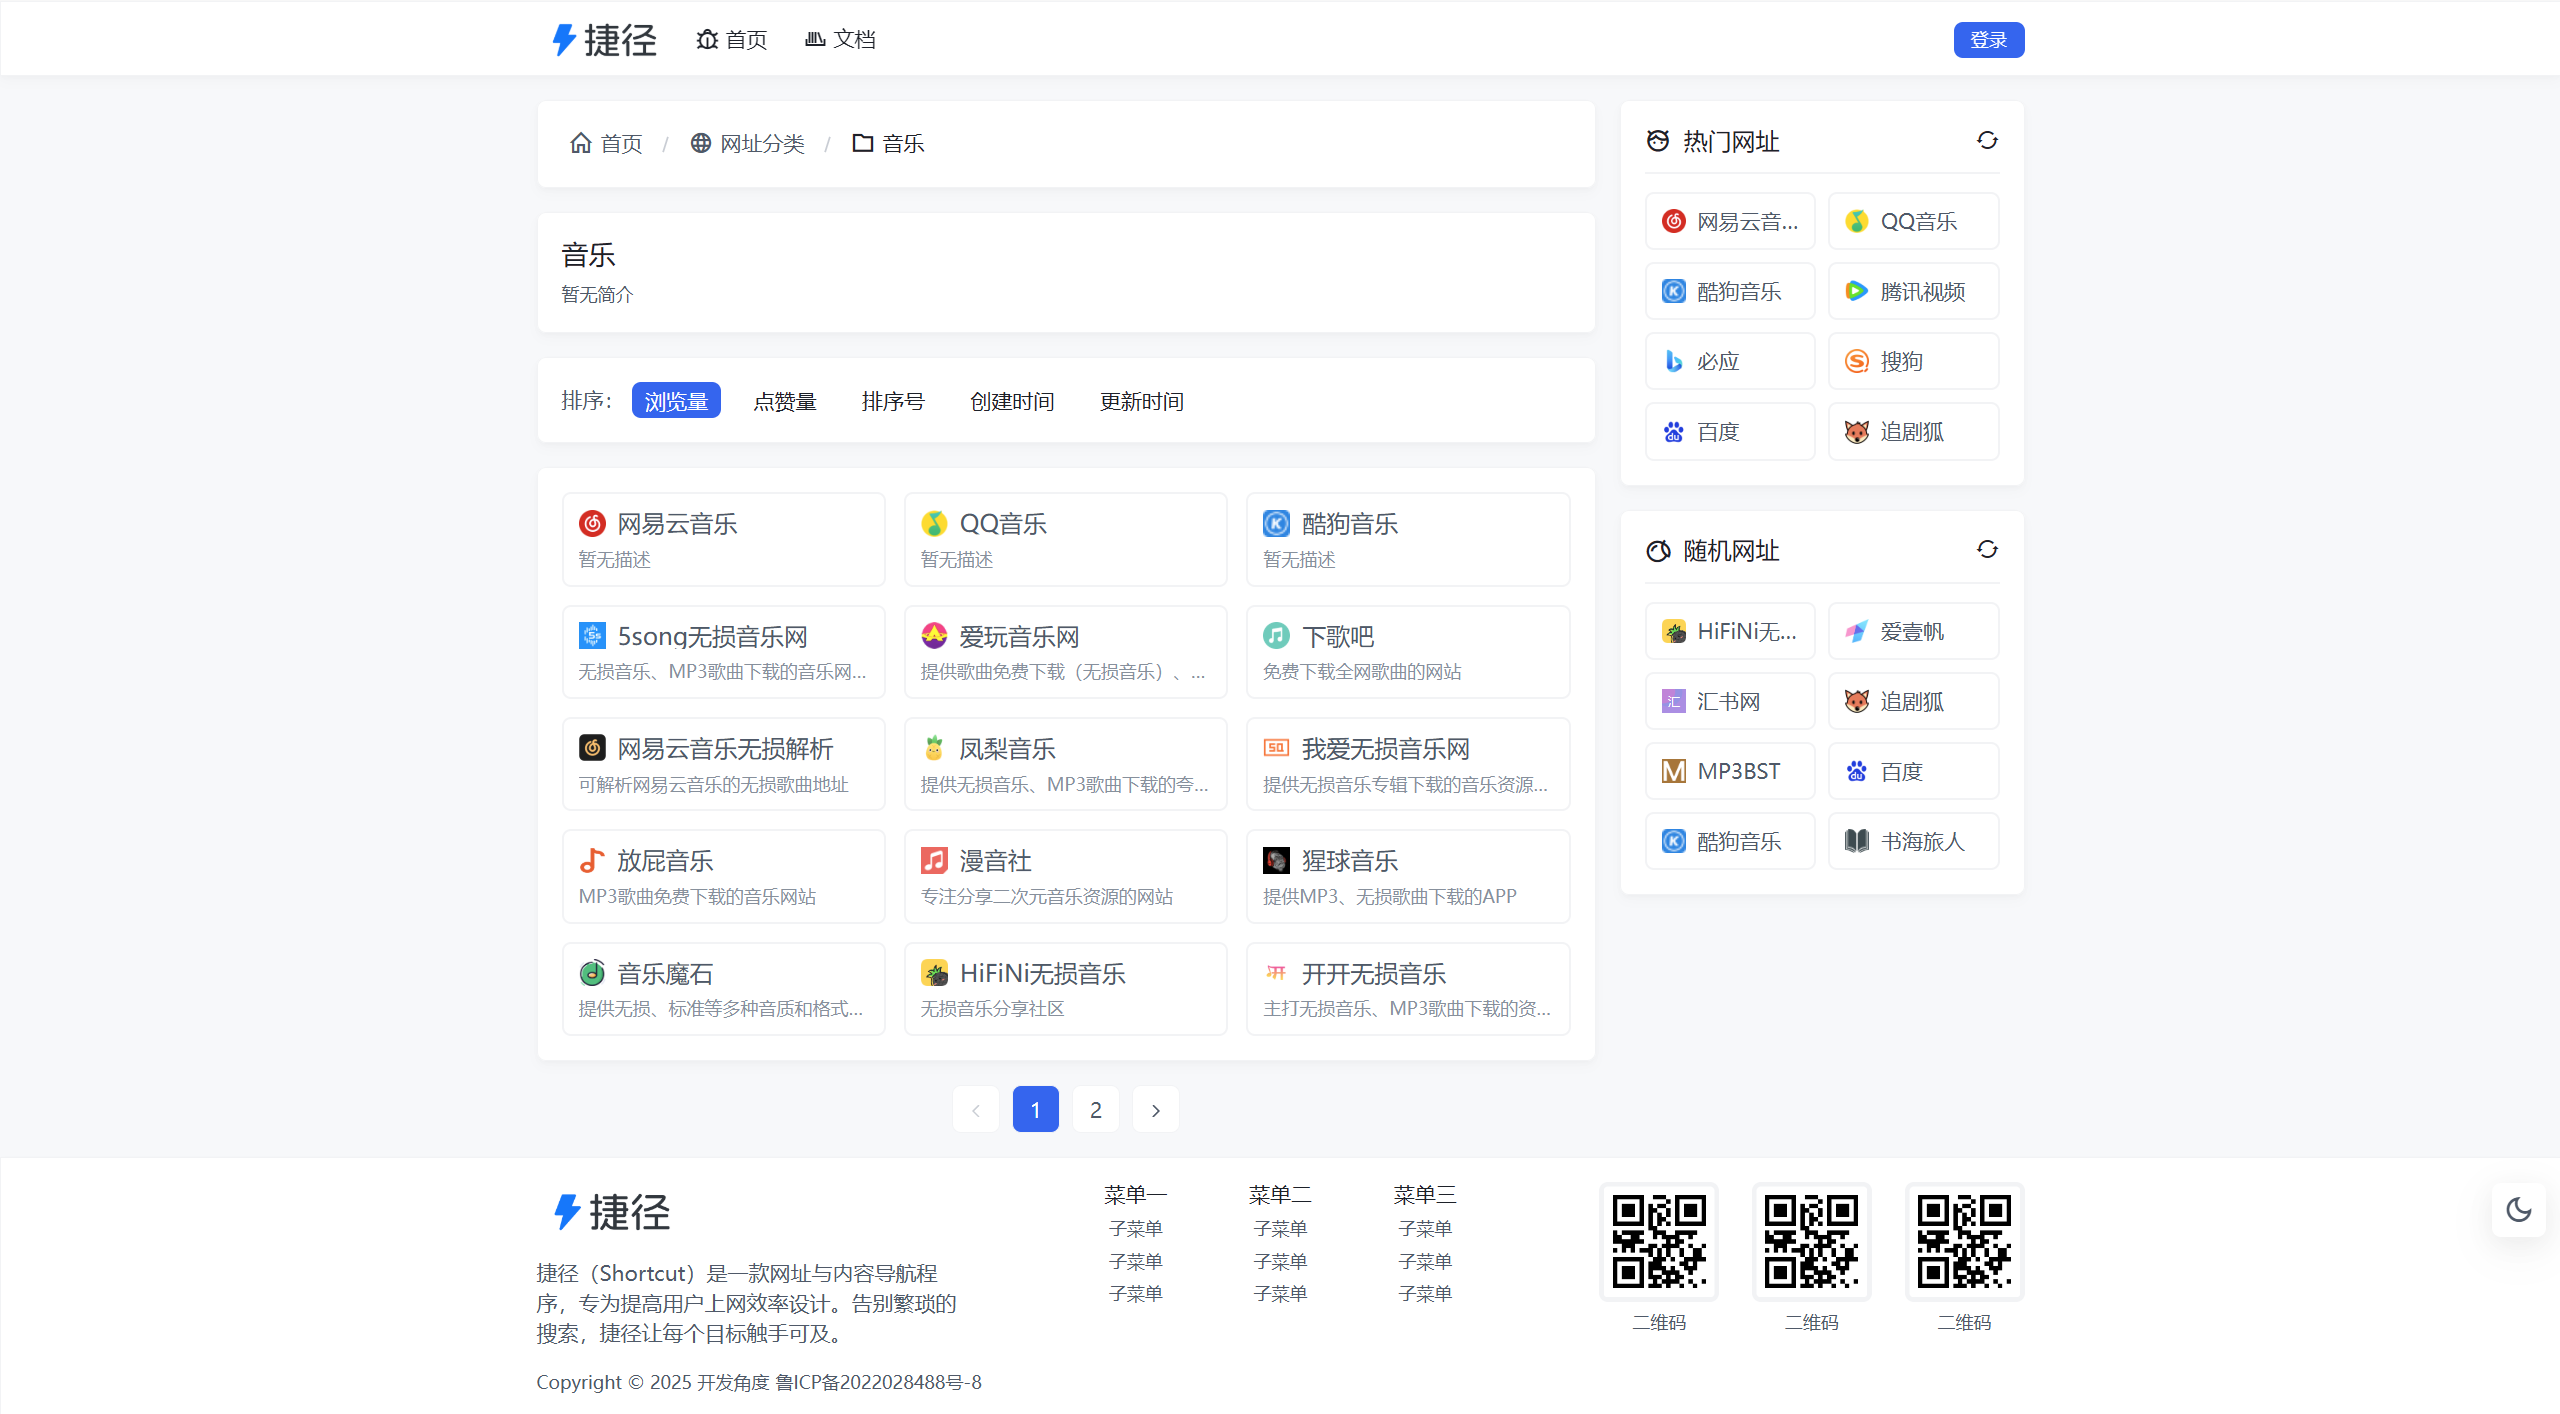Sort by 点赞量
The height and width of the screenshot is (1414, 2560).
point(785,401)
